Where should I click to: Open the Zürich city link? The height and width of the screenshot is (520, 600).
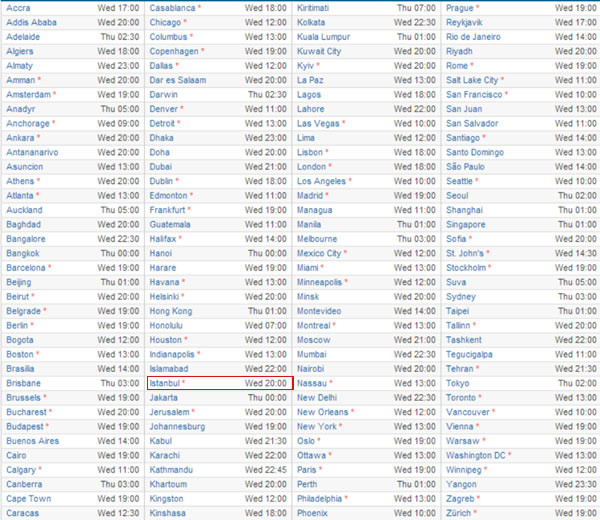(459, 513)
